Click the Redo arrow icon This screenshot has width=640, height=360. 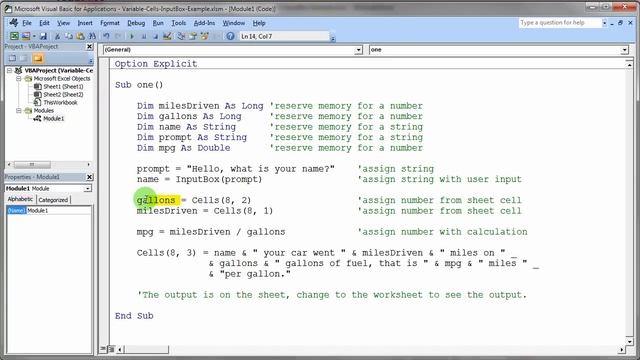118,36
